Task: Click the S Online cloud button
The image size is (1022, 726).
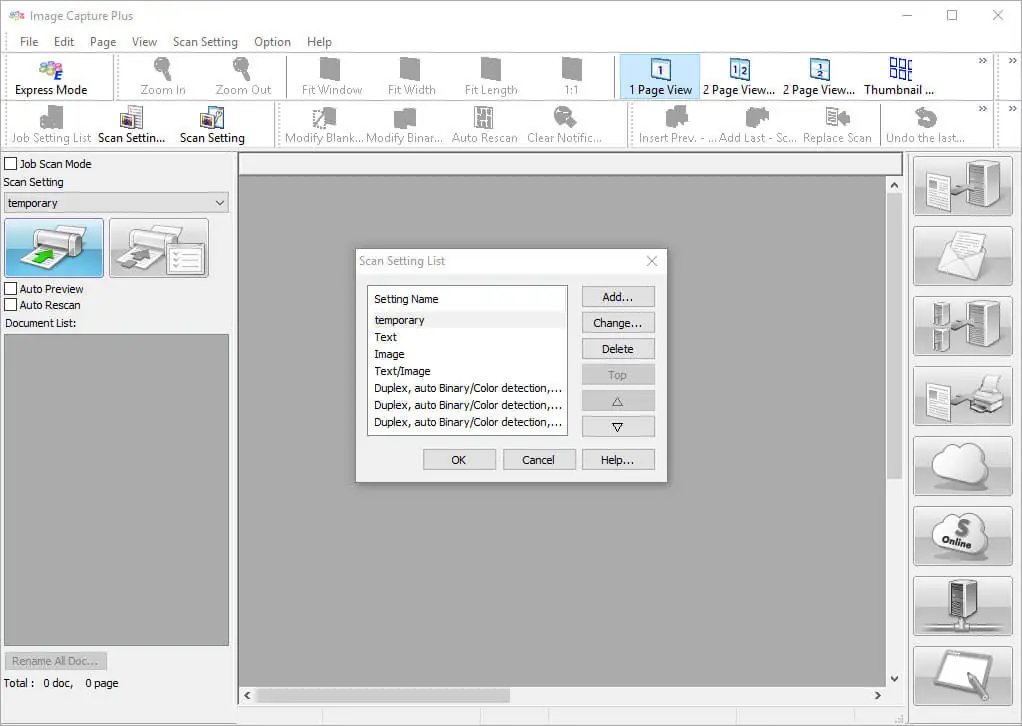Action: click(x=963, y=536)
